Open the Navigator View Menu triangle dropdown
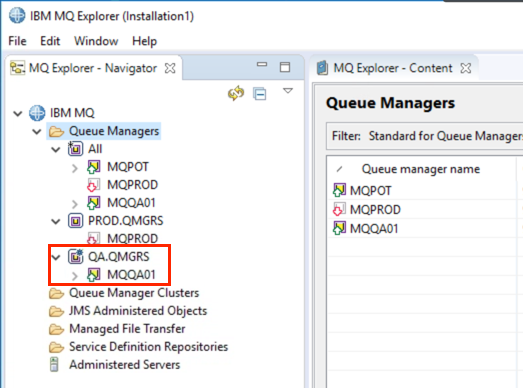The width and height of the screenshot is (523, 388). pyautogui.click(x=288, y=90)
